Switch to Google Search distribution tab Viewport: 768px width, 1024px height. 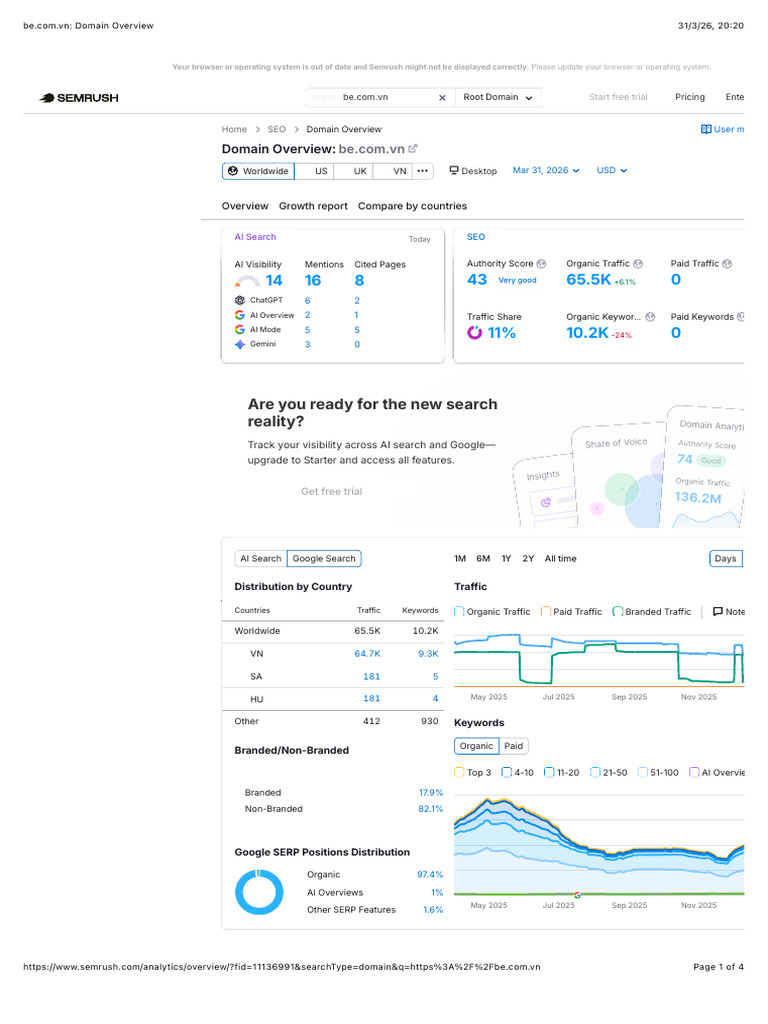click(x=324, y=559)
